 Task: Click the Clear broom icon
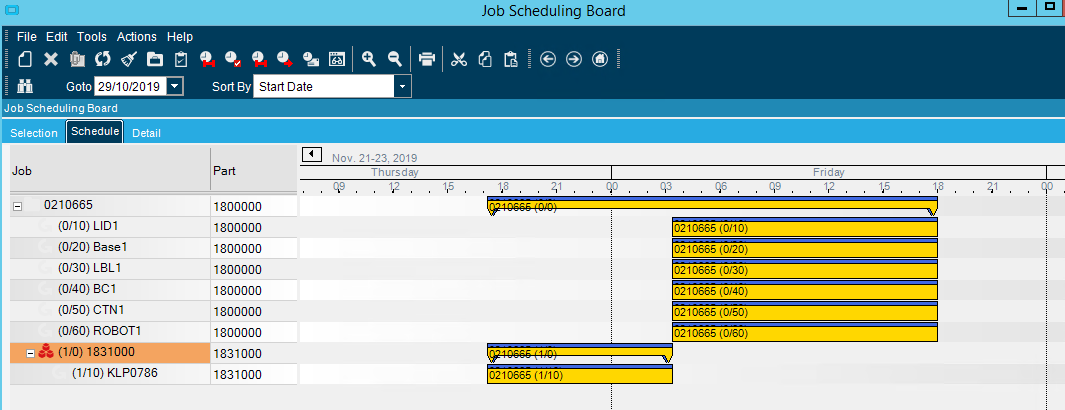pyautogui.click(x=128, y=59)
